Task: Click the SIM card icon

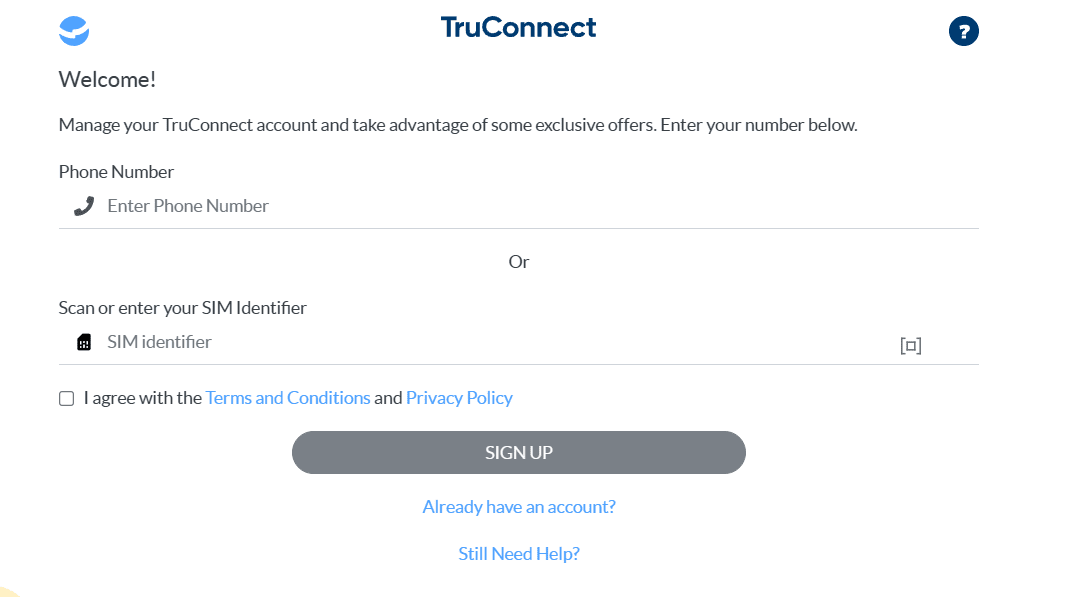Action: [x=84, y=342]
